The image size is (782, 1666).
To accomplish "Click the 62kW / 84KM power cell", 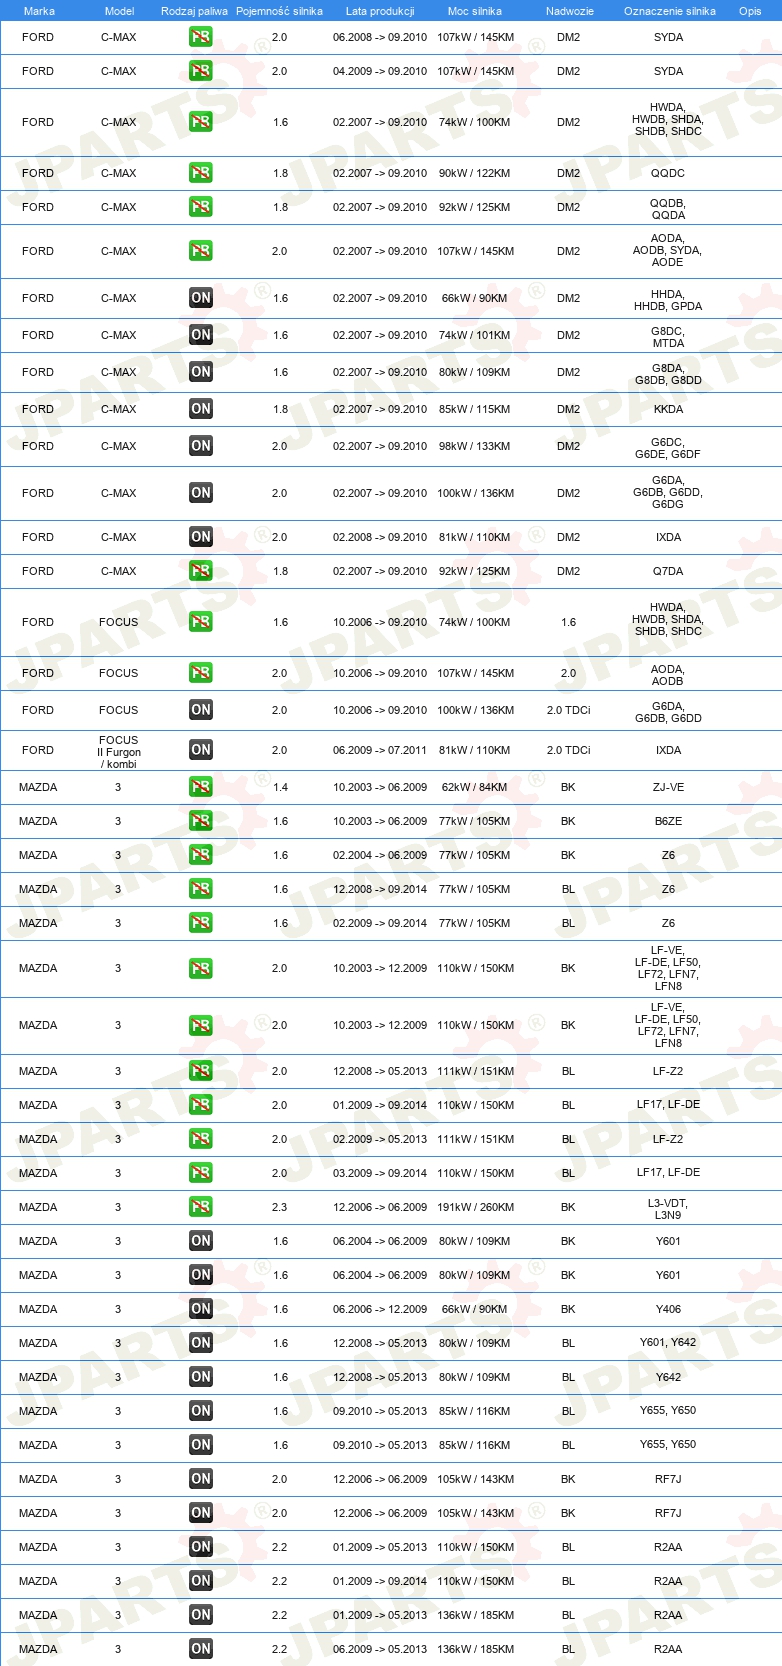I will tap(475, 787).
